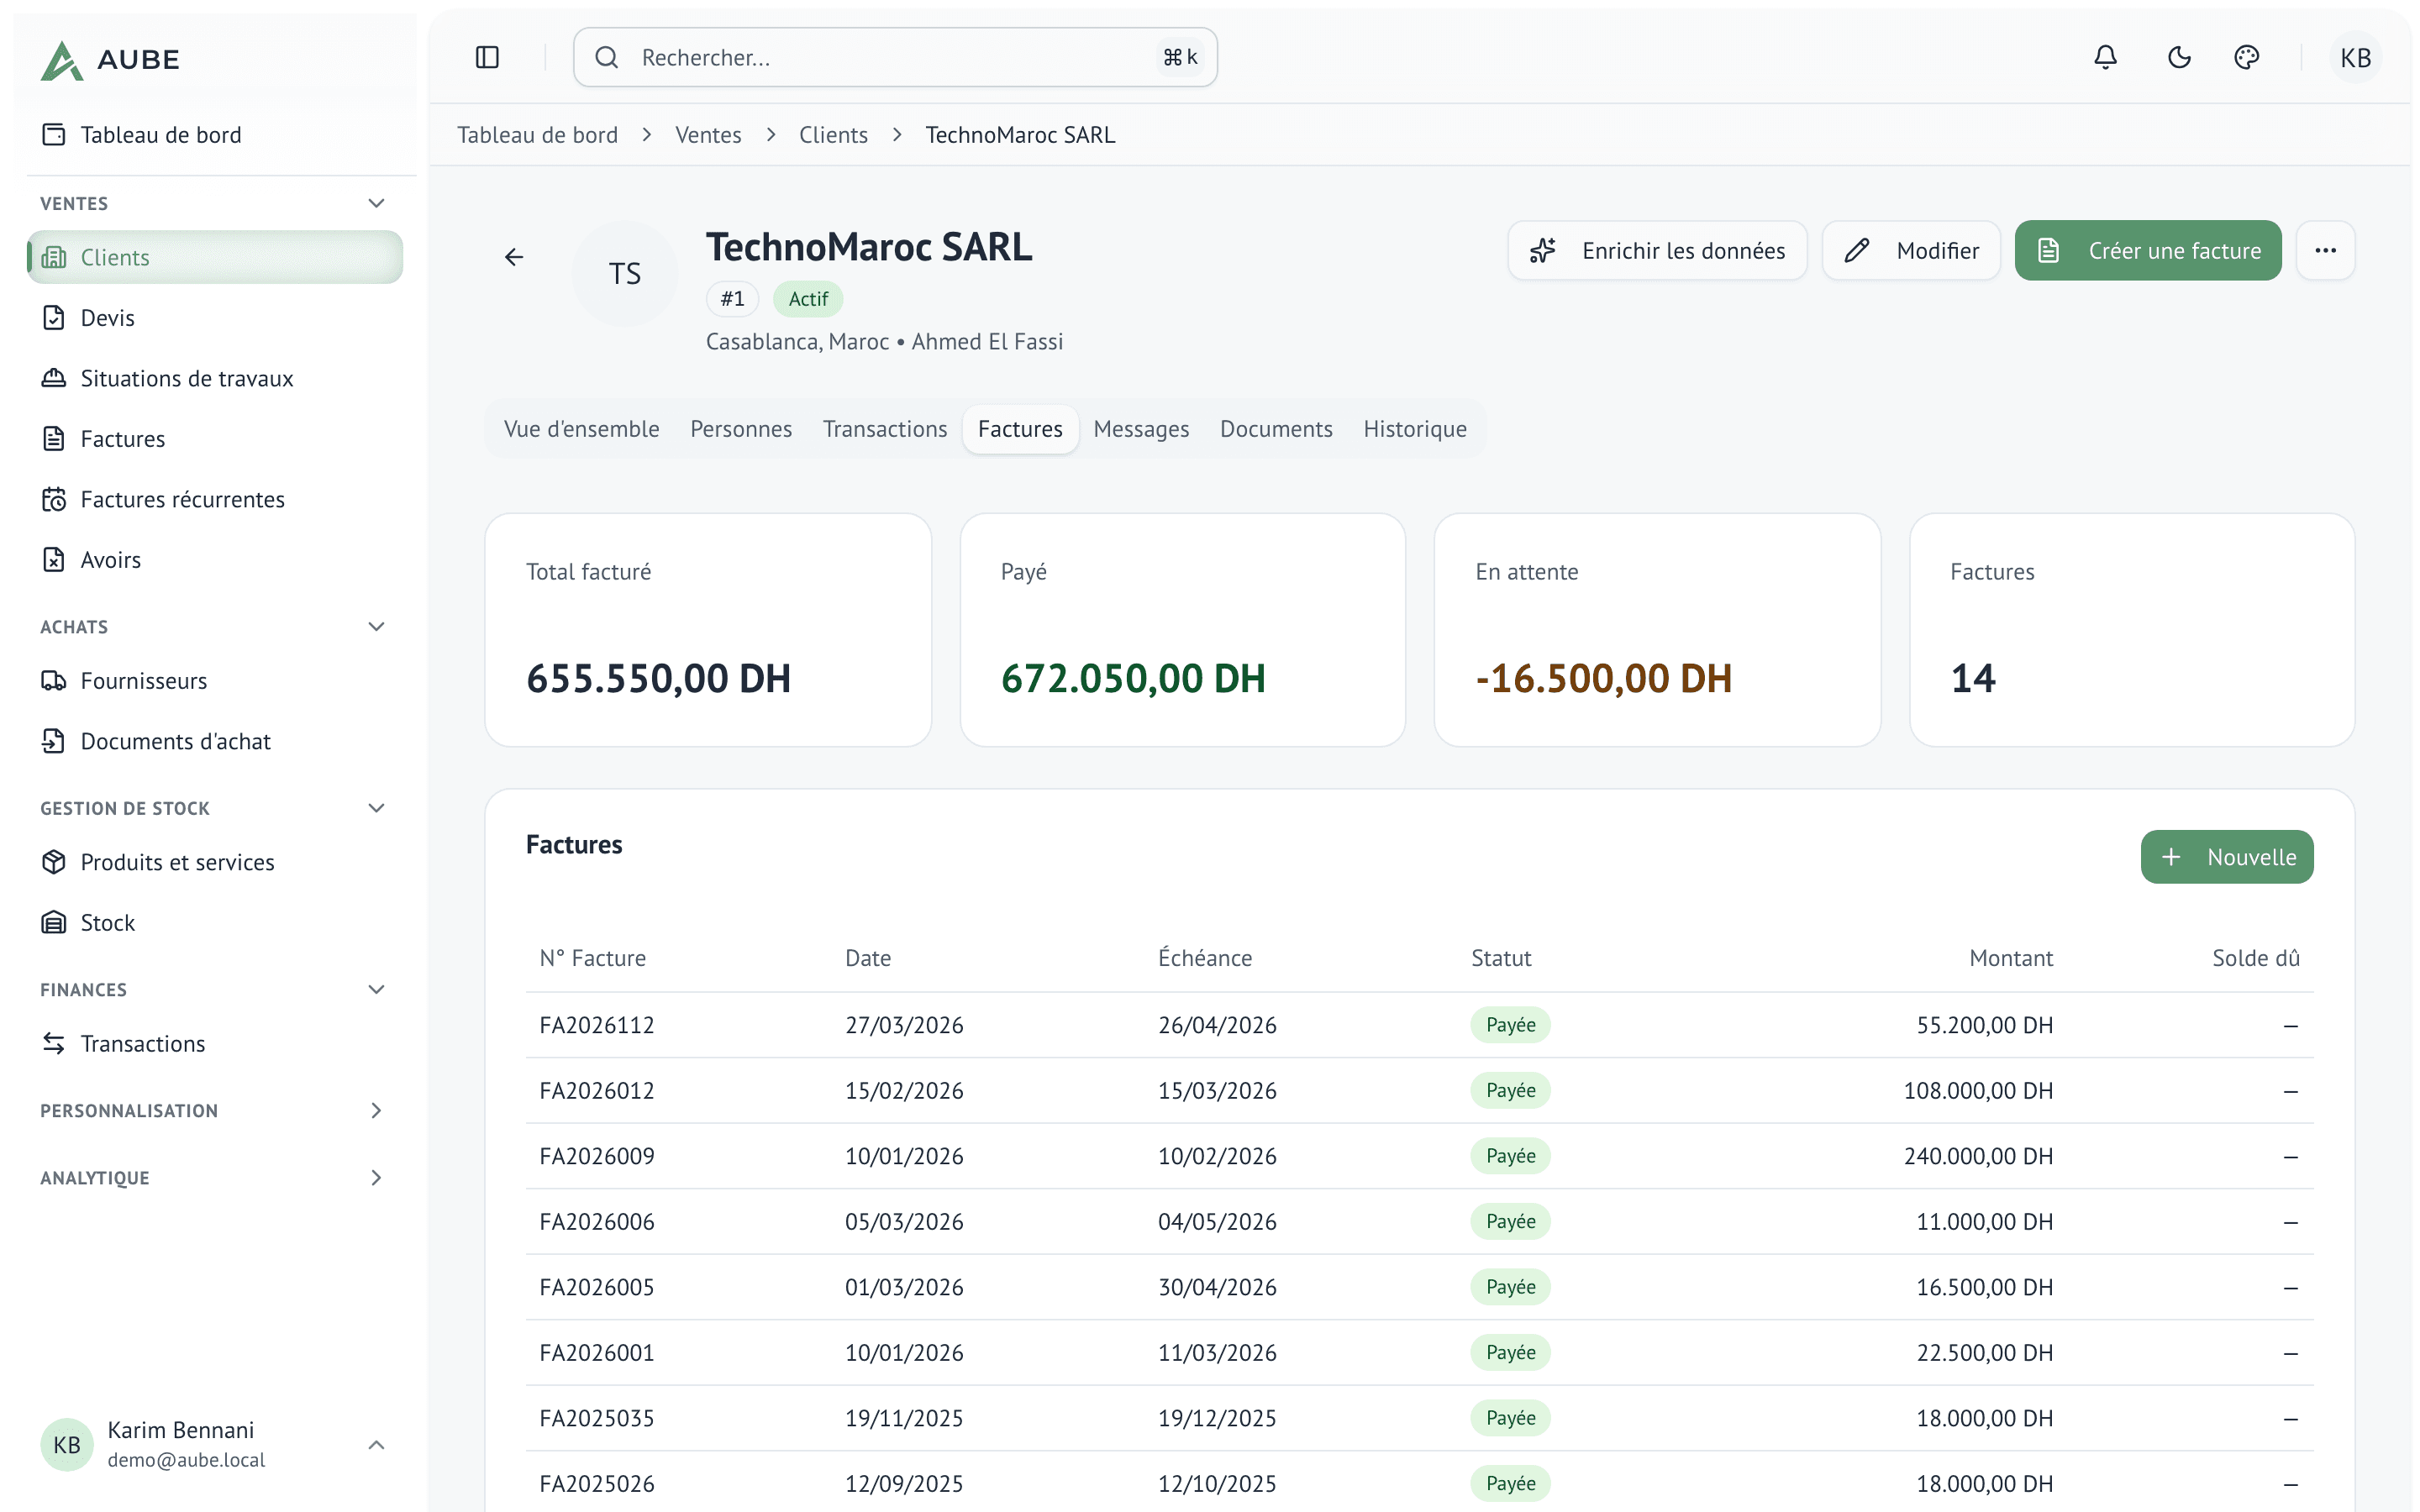Click the Clients building icon
The image size is (2420, 1512).
(x=54, y=258)
